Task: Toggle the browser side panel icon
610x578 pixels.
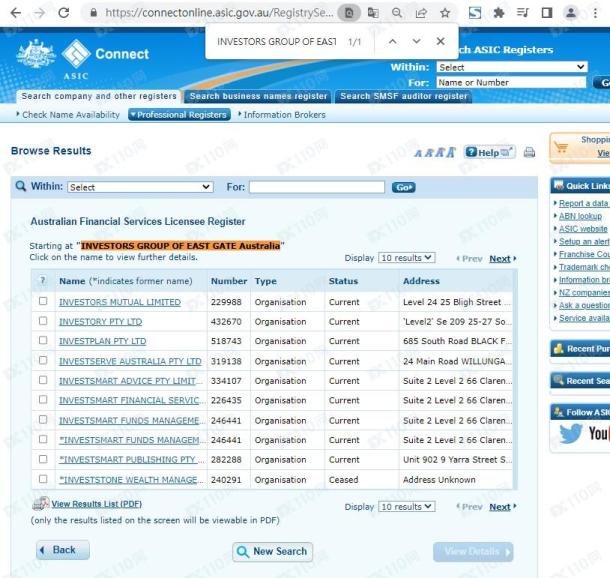Action: pos(547,13)
